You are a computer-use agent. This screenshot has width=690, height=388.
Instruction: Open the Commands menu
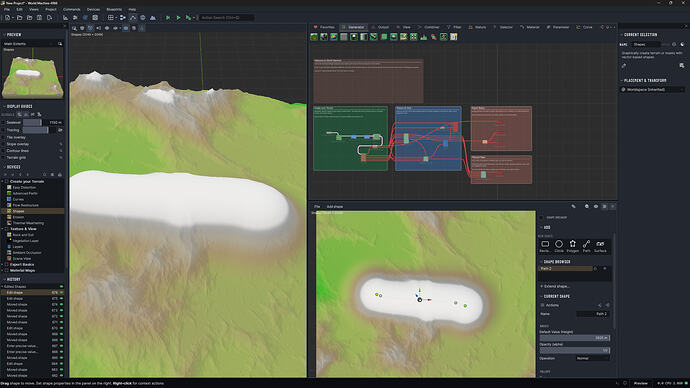point(71,9)
